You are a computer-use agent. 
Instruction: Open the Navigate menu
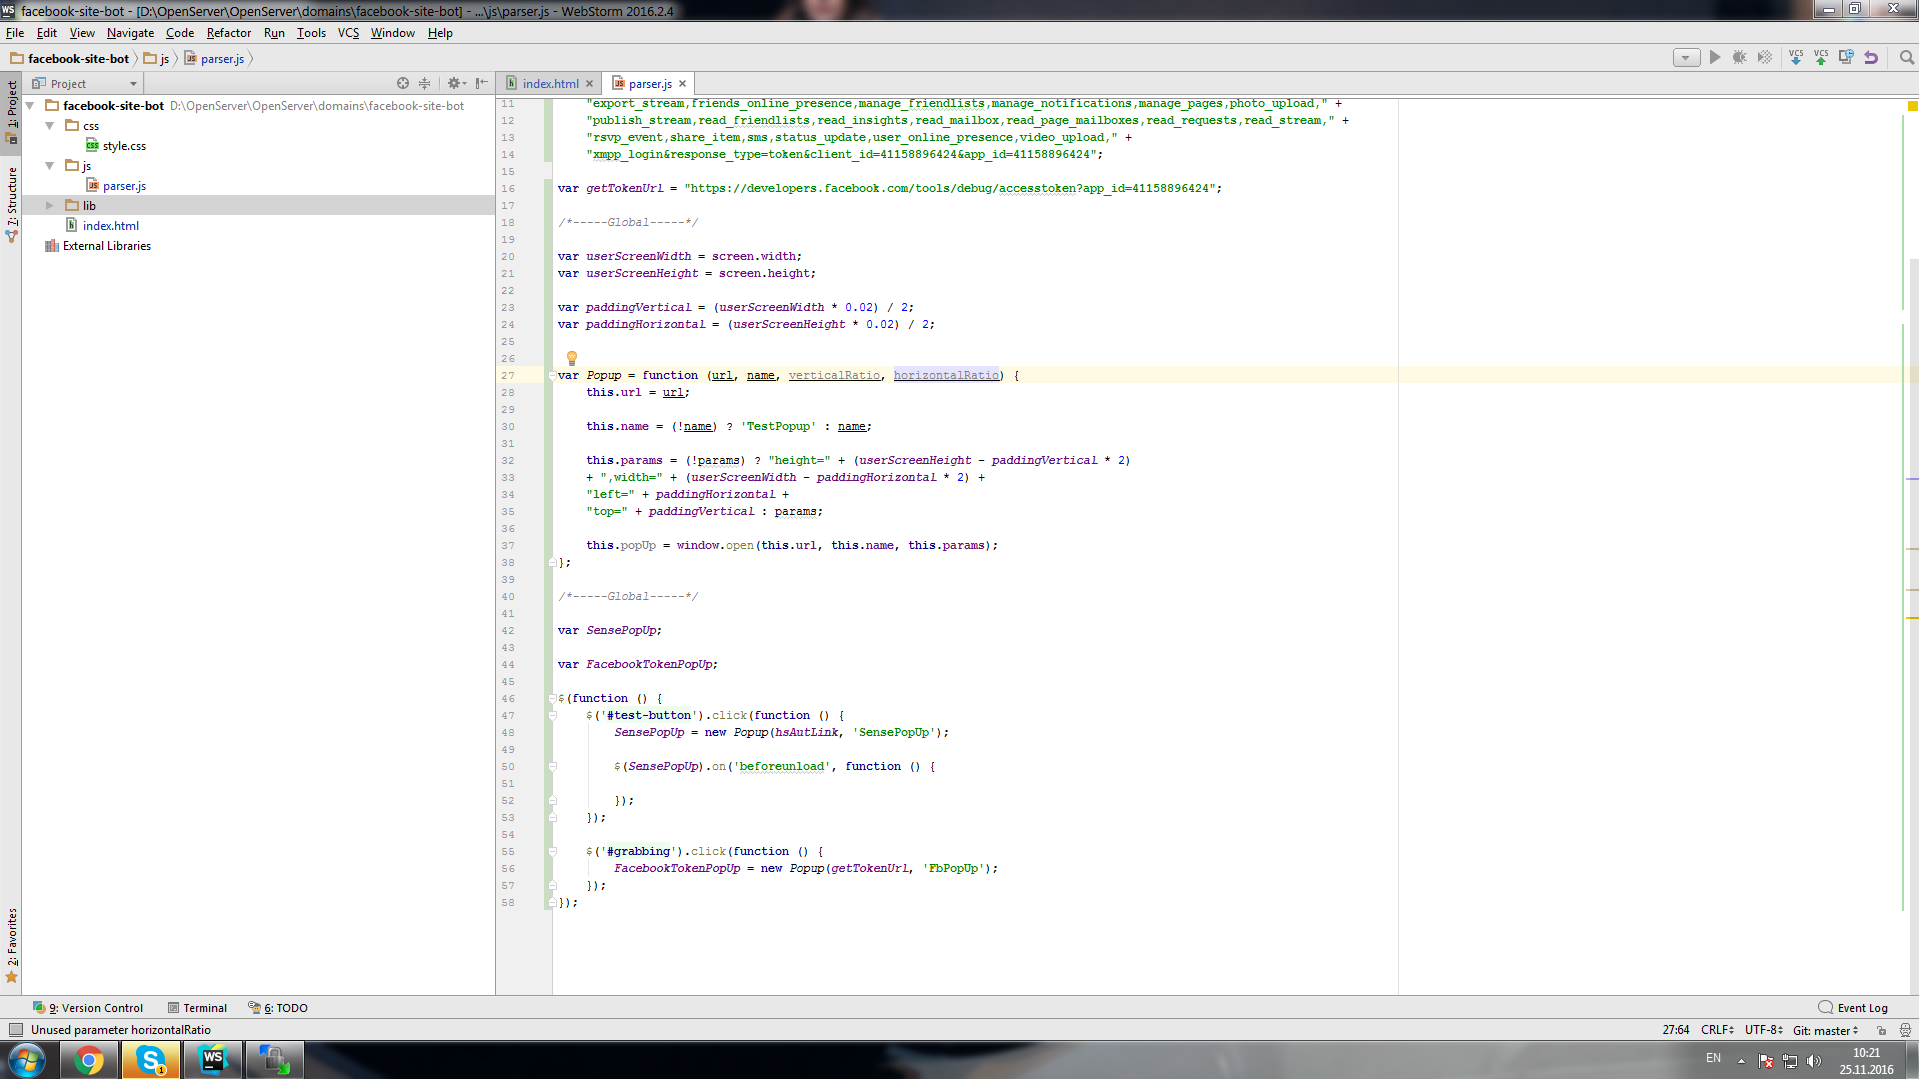pyautogui.click(x=131, y=33)
